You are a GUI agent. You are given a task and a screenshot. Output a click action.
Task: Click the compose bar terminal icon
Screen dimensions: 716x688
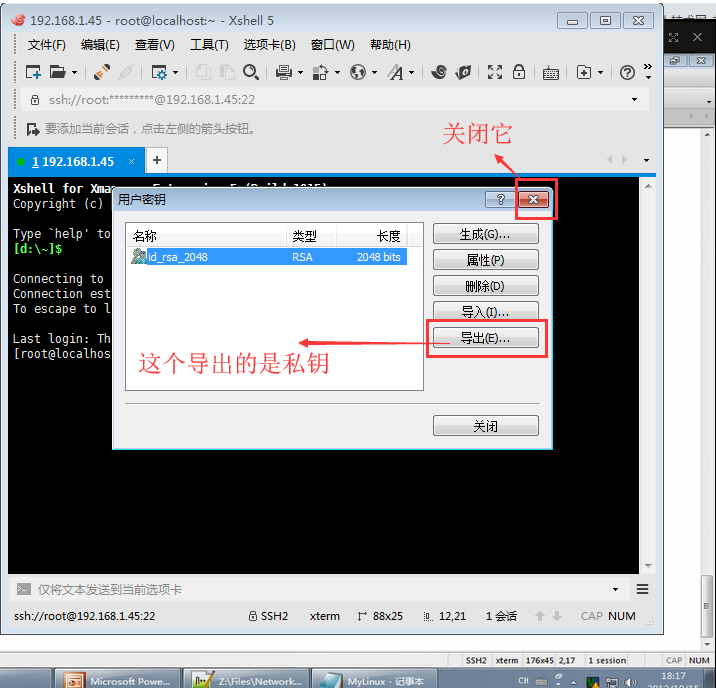click(24, 589)
